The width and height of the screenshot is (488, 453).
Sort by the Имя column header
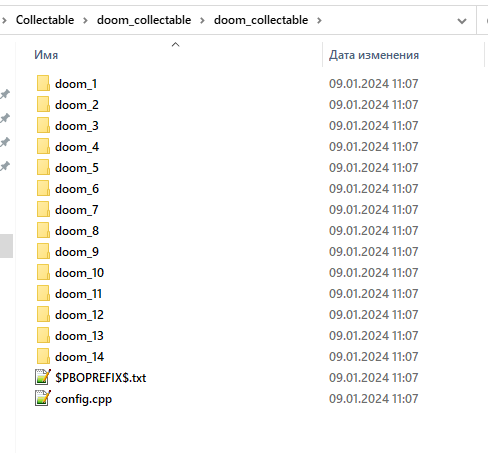pyautogui.click(x=46, y=55)
